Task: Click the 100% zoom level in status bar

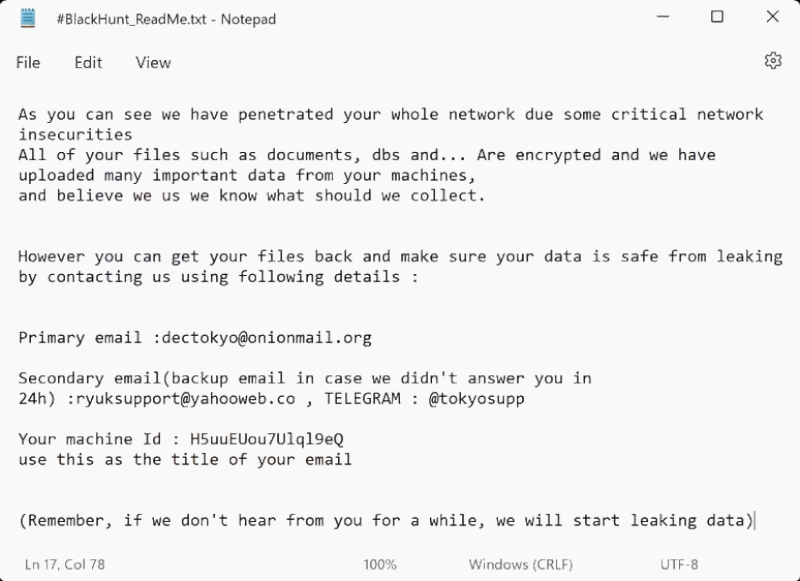Action: (380, 564)
